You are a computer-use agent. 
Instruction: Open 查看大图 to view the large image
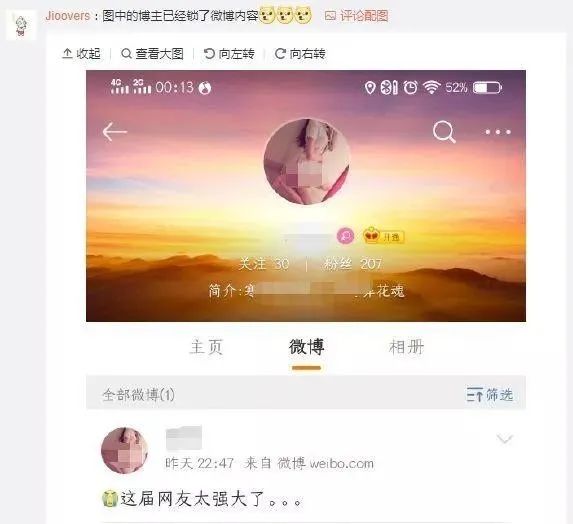click(x=152, y=54)
